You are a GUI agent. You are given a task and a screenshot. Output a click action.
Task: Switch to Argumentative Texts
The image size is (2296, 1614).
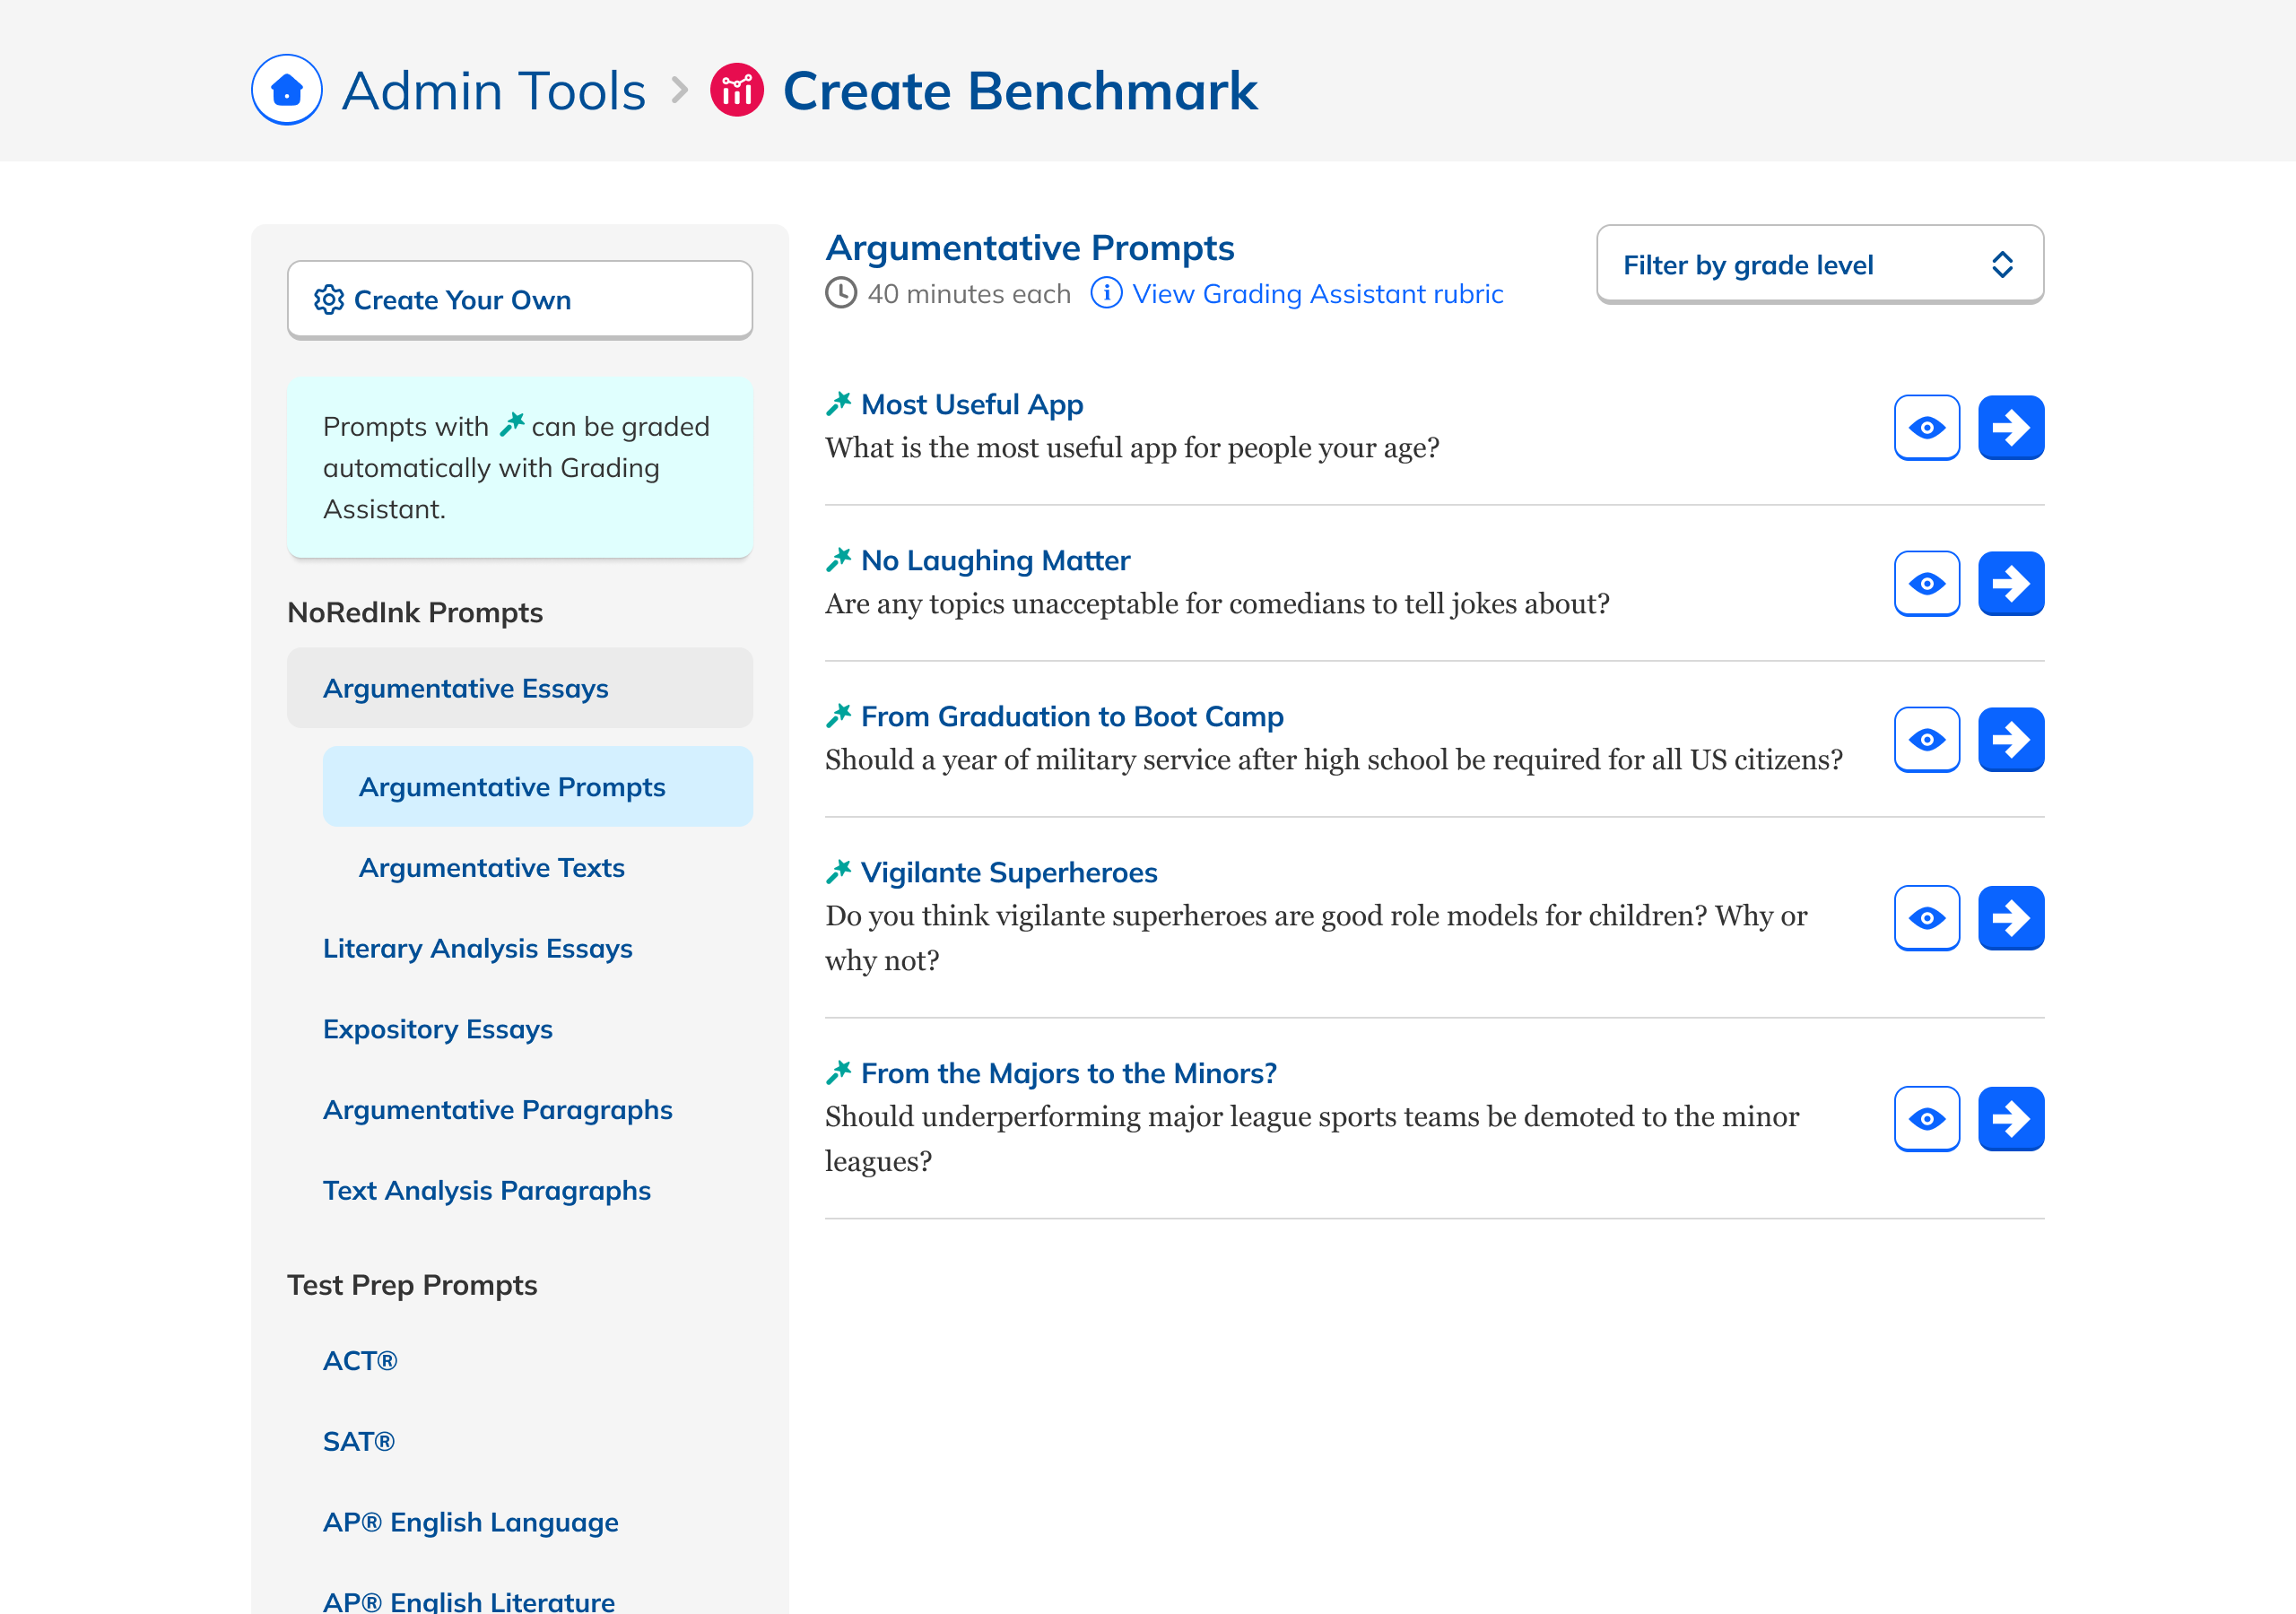491,868
